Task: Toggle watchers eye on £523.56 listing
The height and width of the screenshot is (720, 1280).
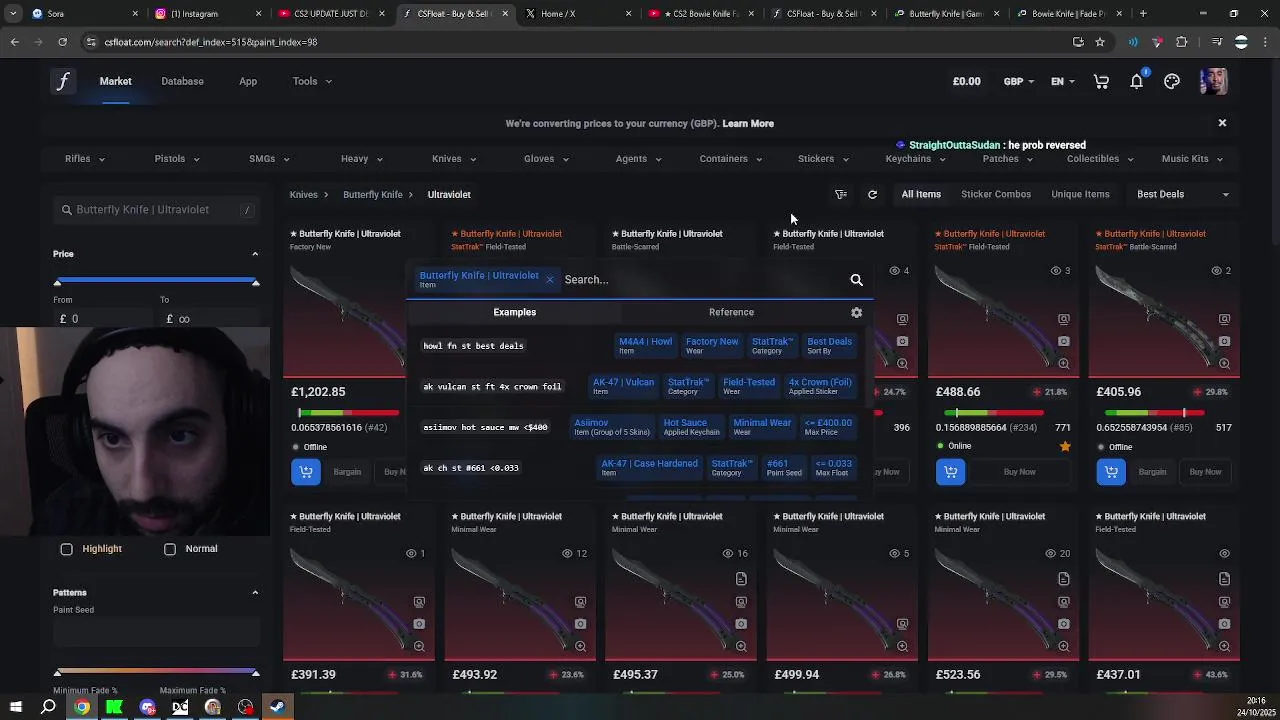Action: 1049,554
